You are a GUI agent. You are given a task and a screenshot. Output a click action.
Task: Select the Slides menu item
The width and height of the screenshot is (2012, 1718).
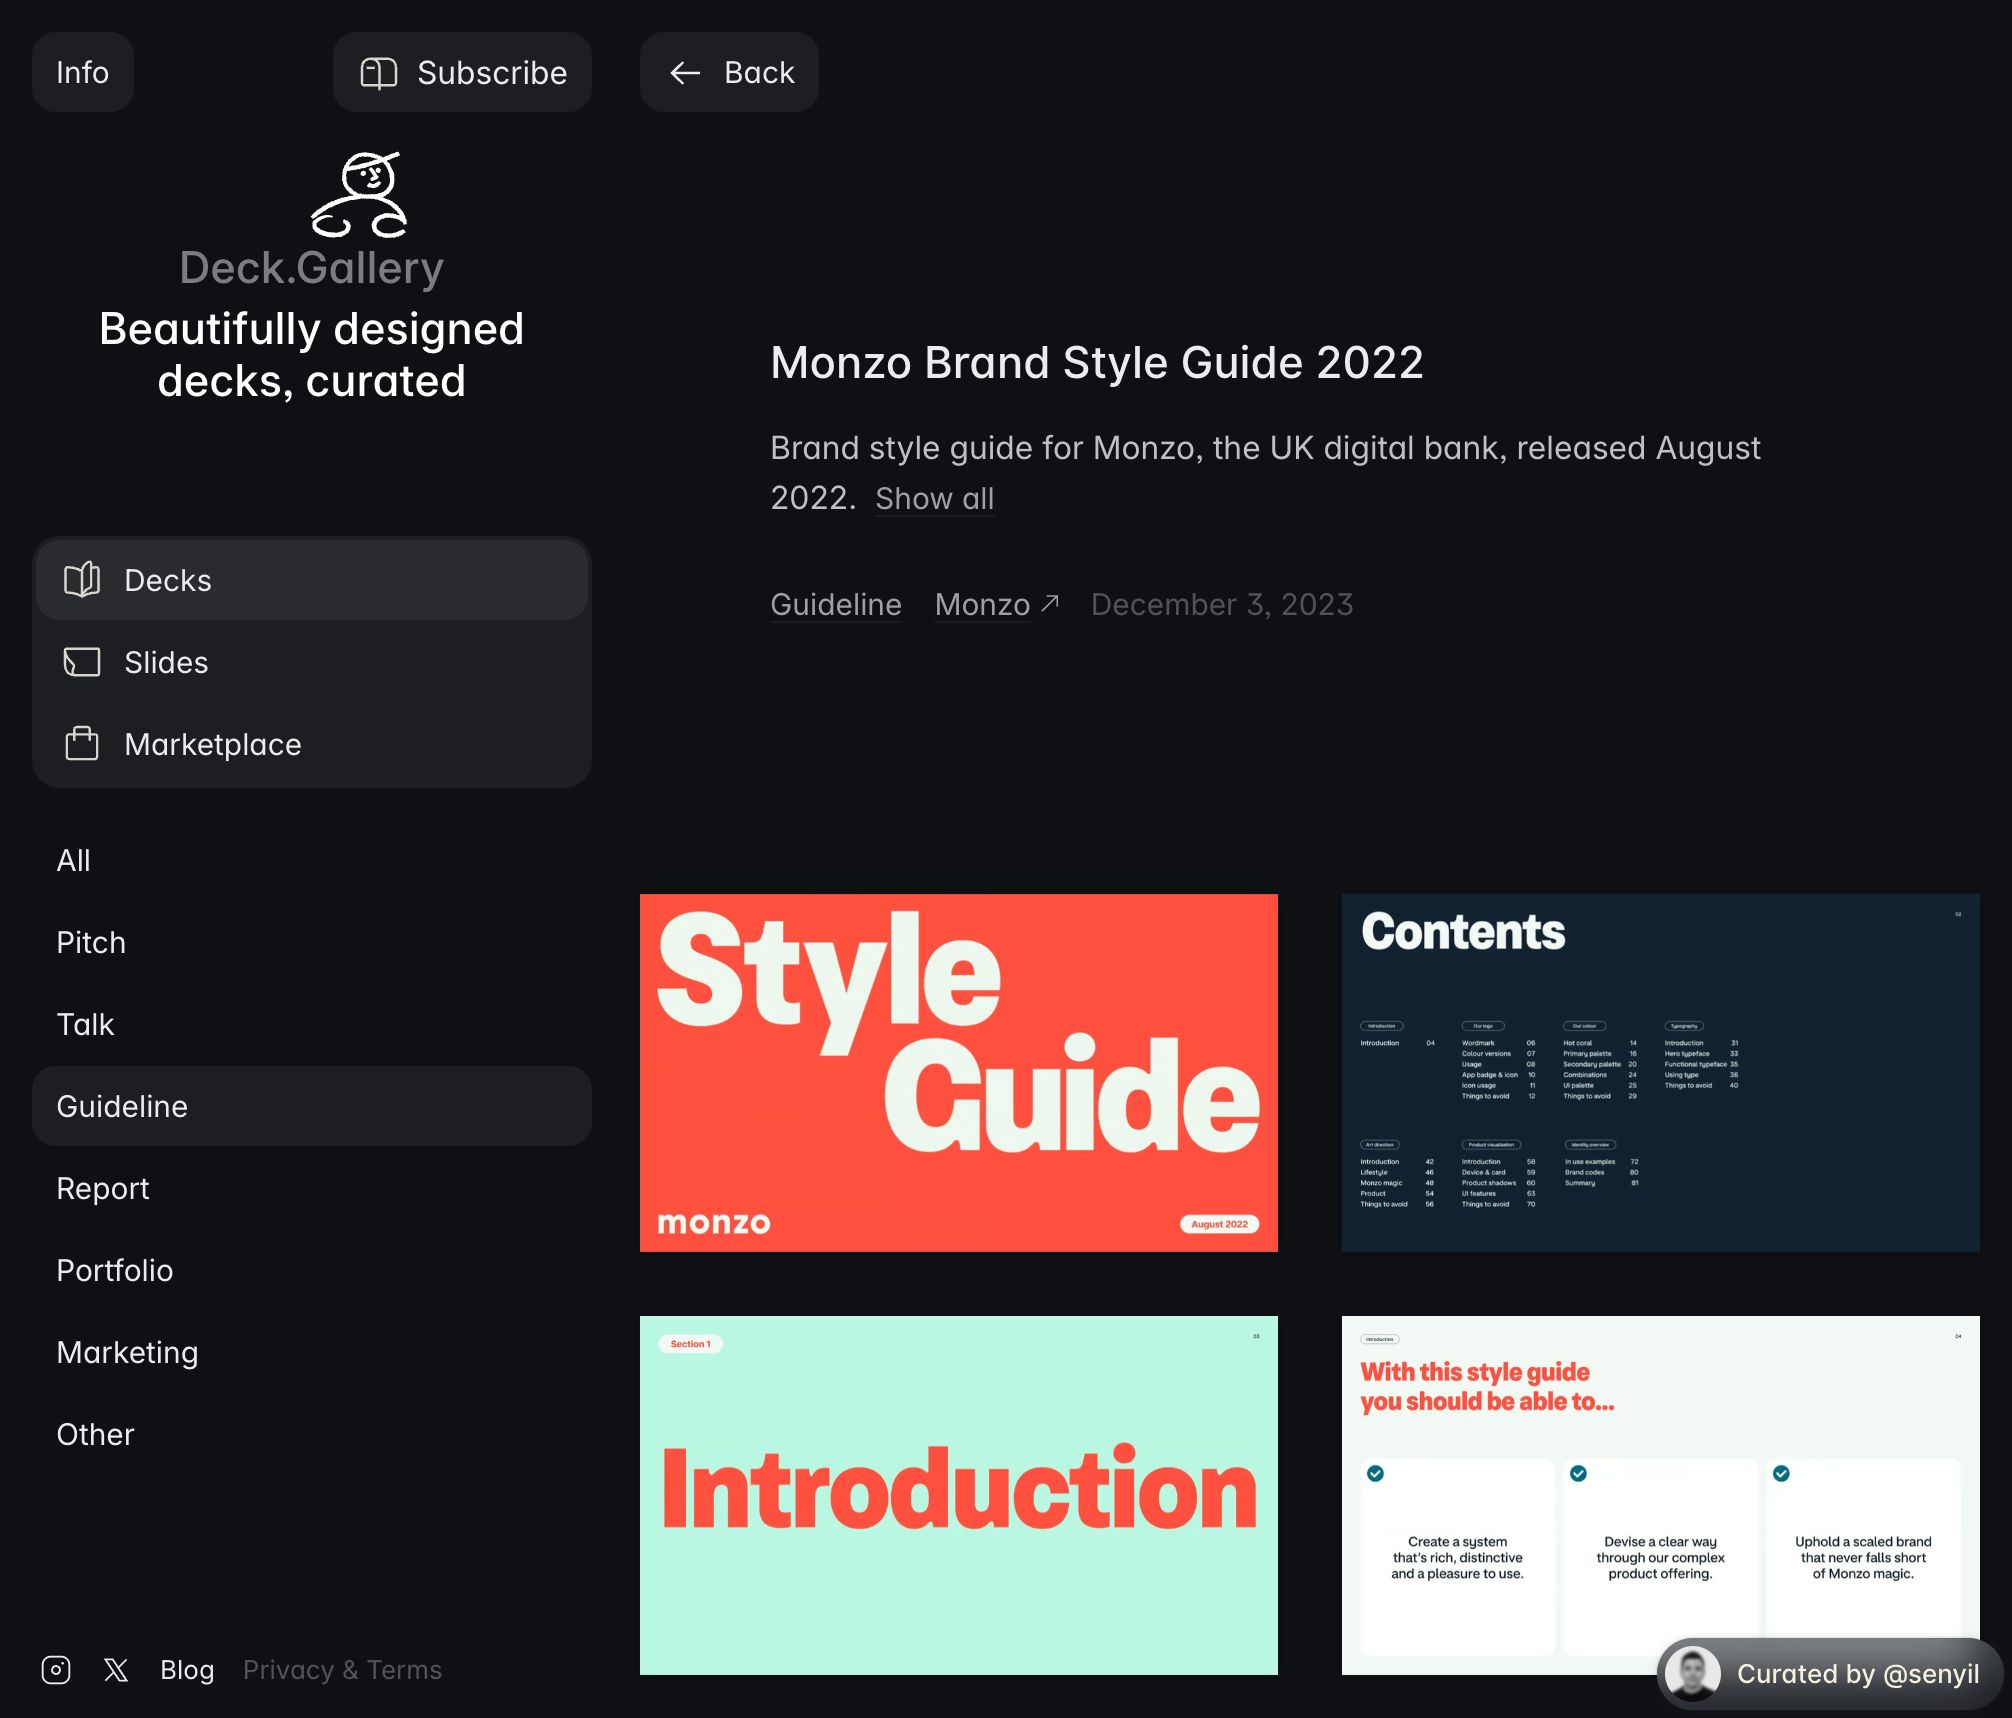pos(312,662)
